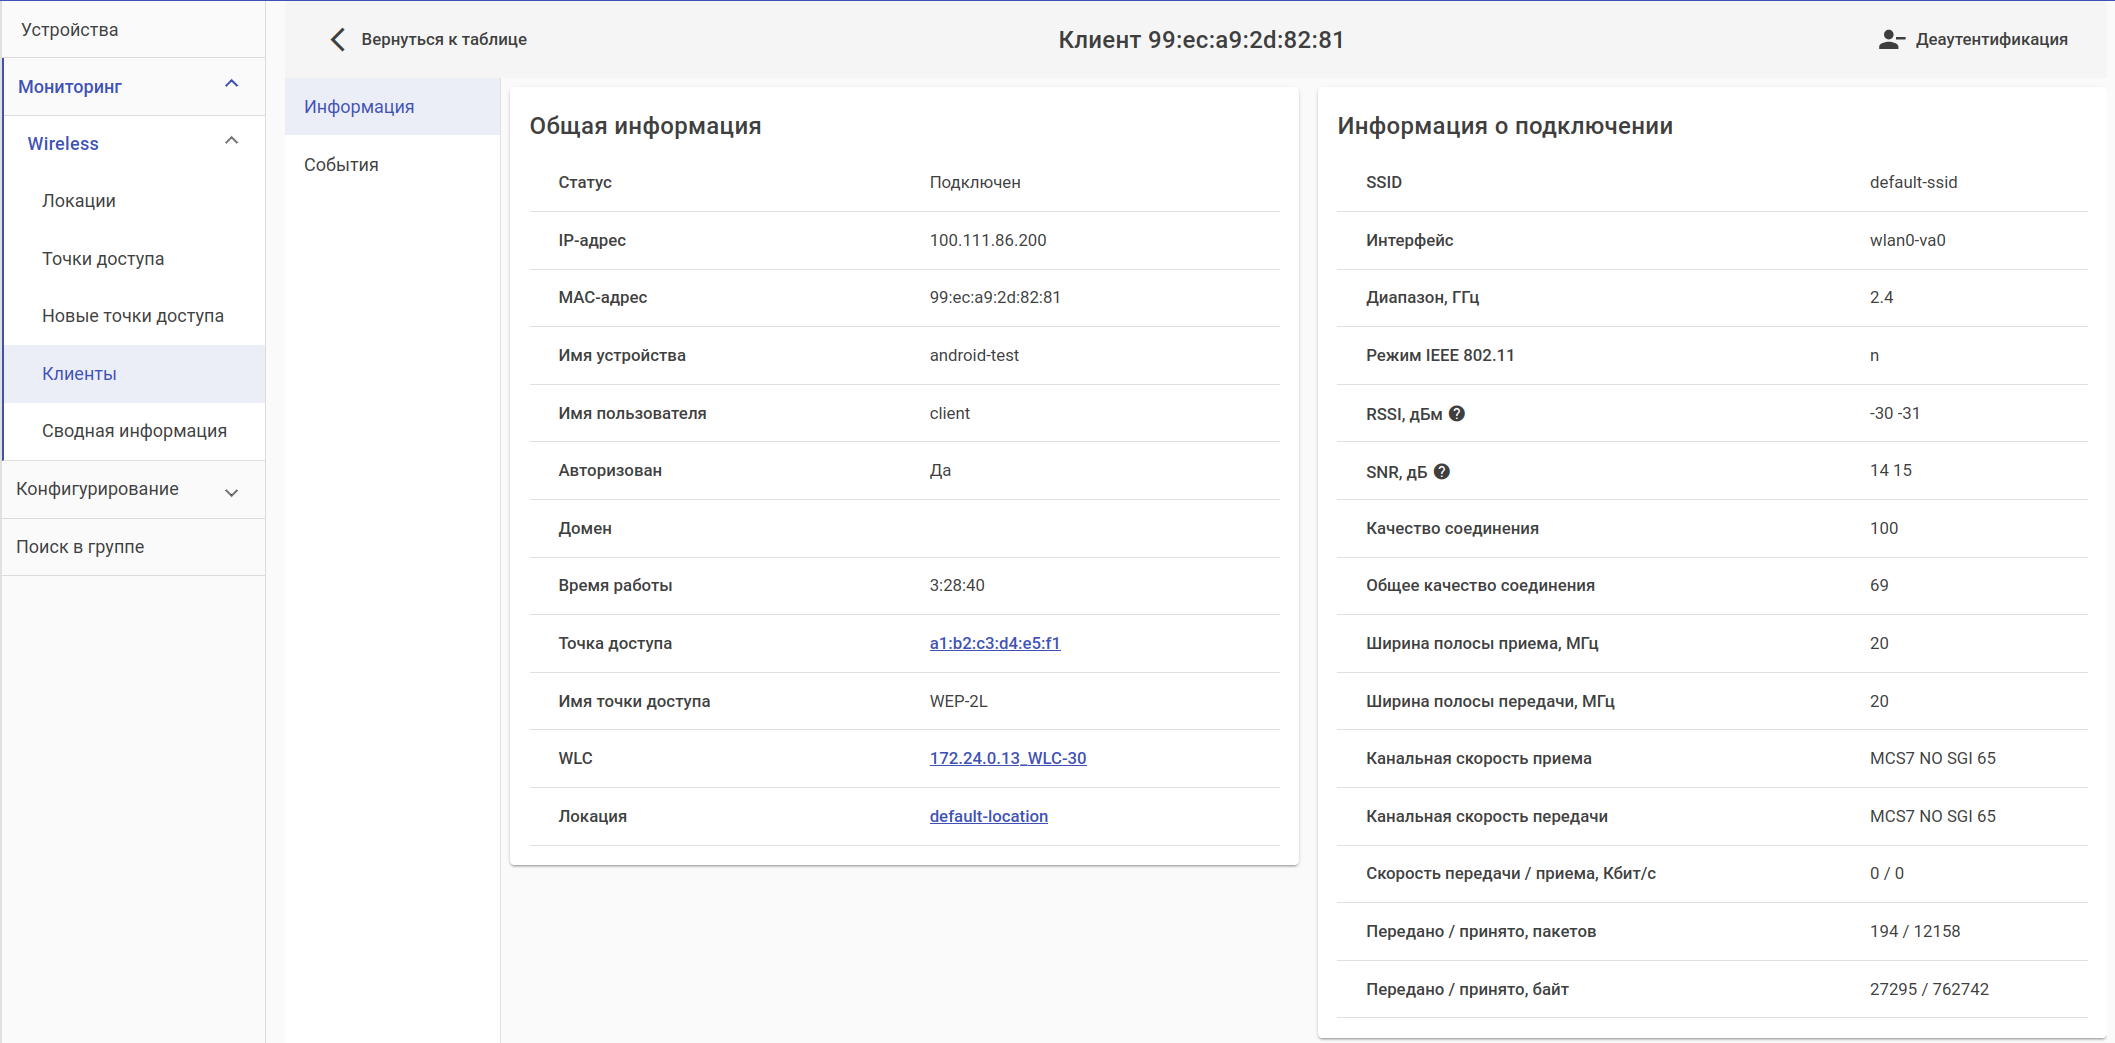Image resolution: width=2115 pixels, height=1043 pixels.
Task: Select the Информация tab
Action: coord(359,107)
